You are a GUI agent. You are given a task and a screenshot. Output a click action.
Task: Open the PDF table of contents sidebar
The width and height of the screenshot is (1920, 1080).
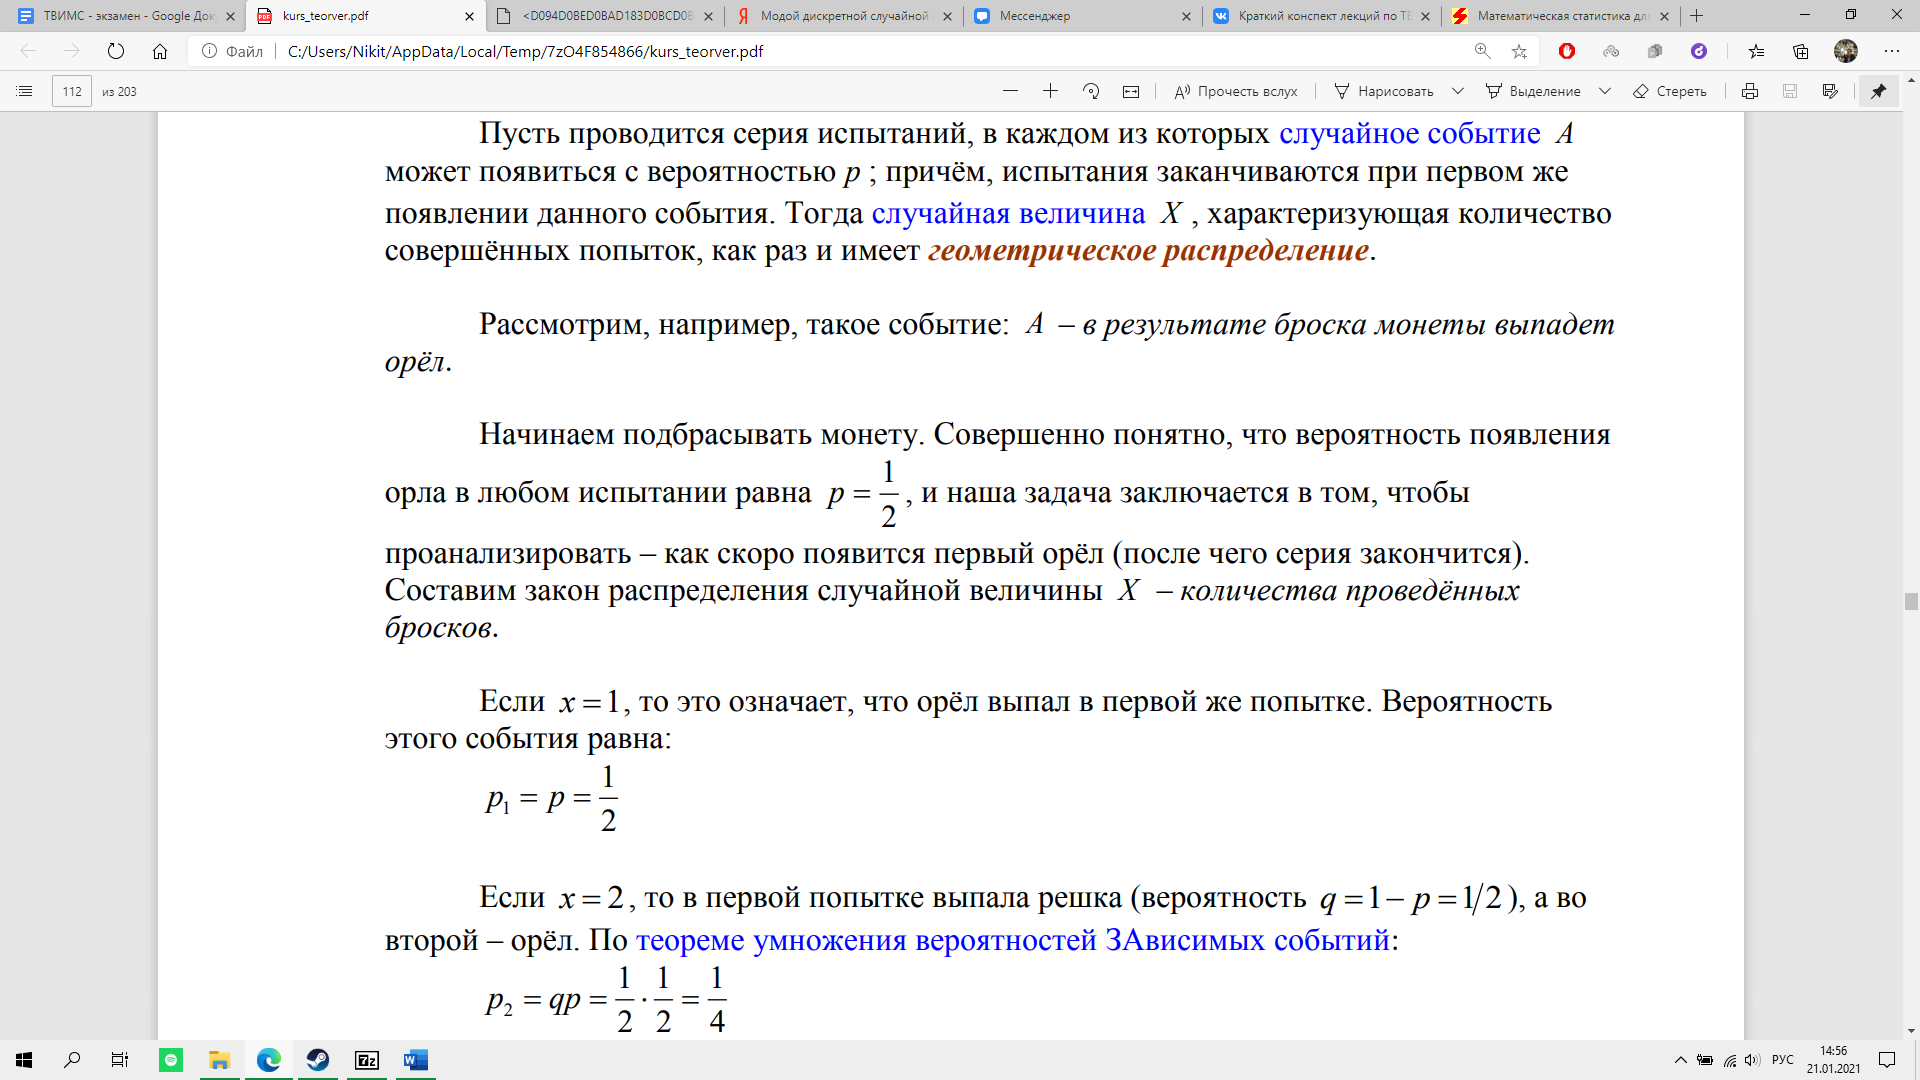click(25, 91)
